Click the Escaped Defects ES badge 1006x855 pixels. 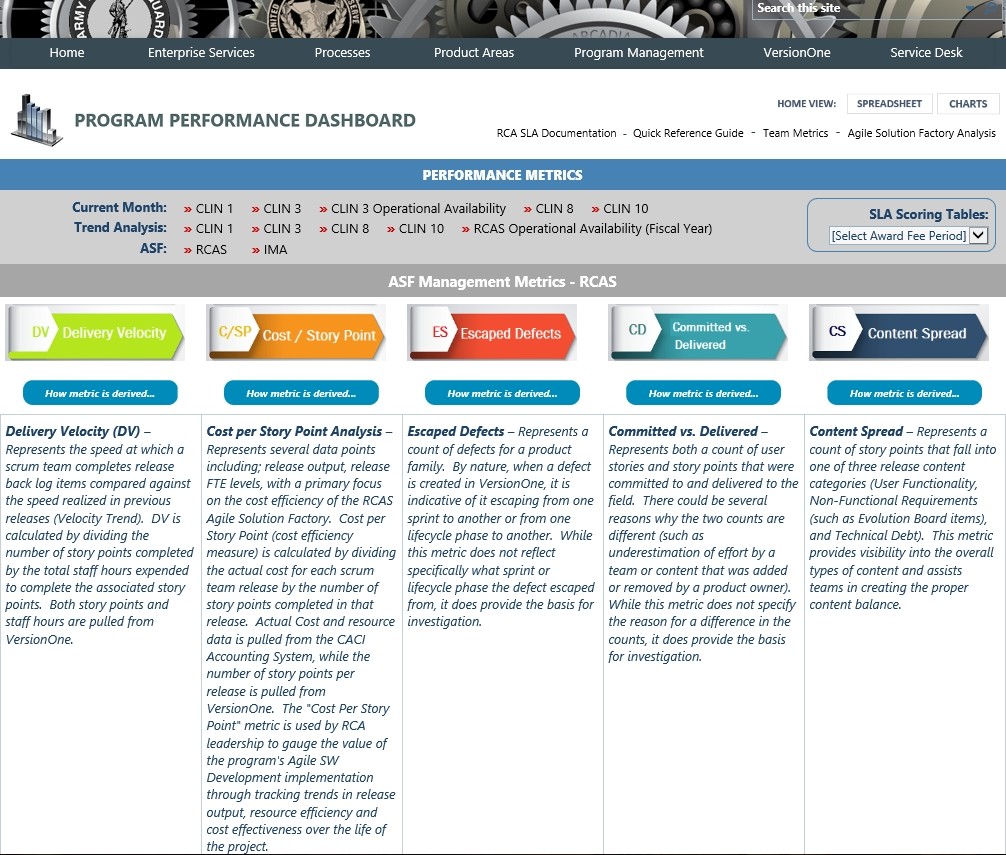(492, 332)
